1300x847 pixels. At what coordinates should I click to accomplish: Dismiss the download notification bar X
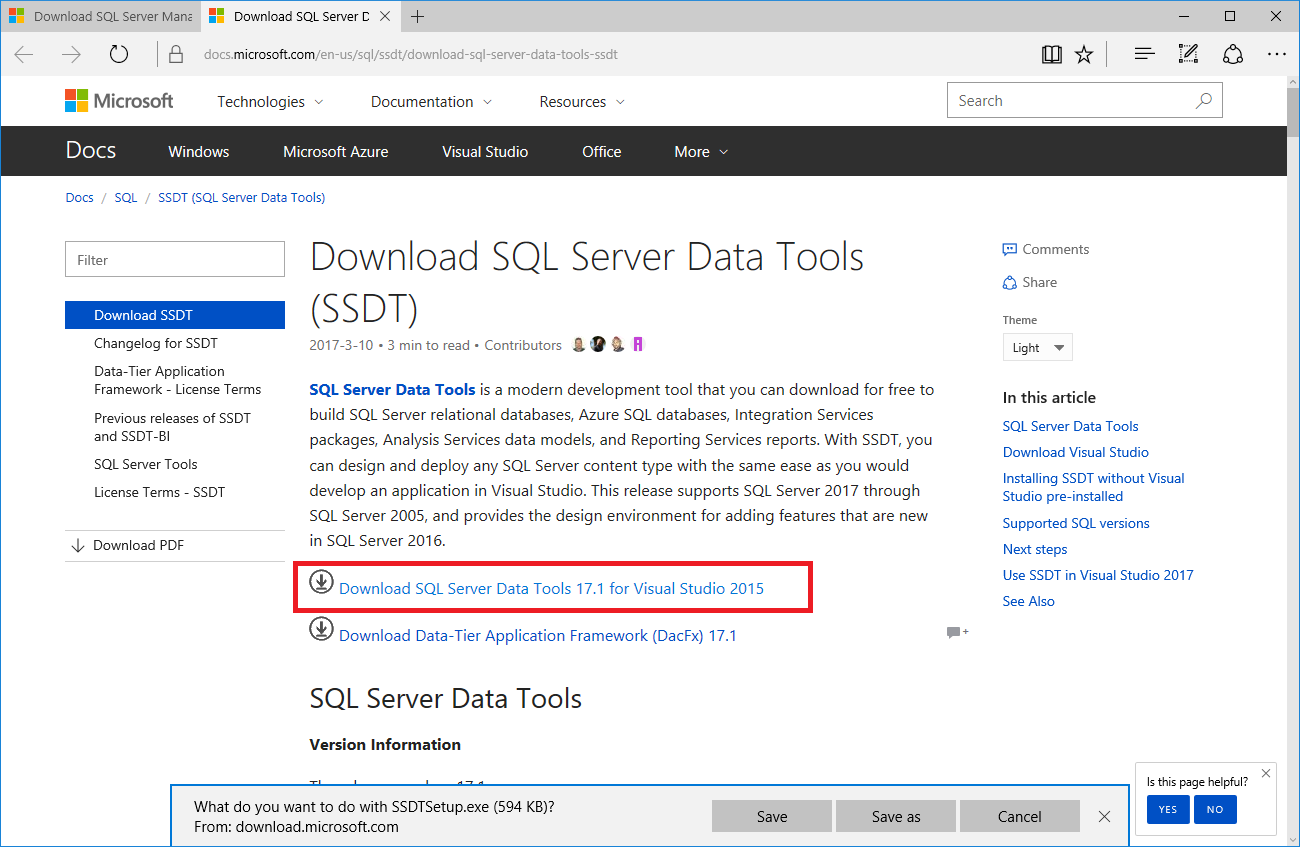click(1104, 816)
